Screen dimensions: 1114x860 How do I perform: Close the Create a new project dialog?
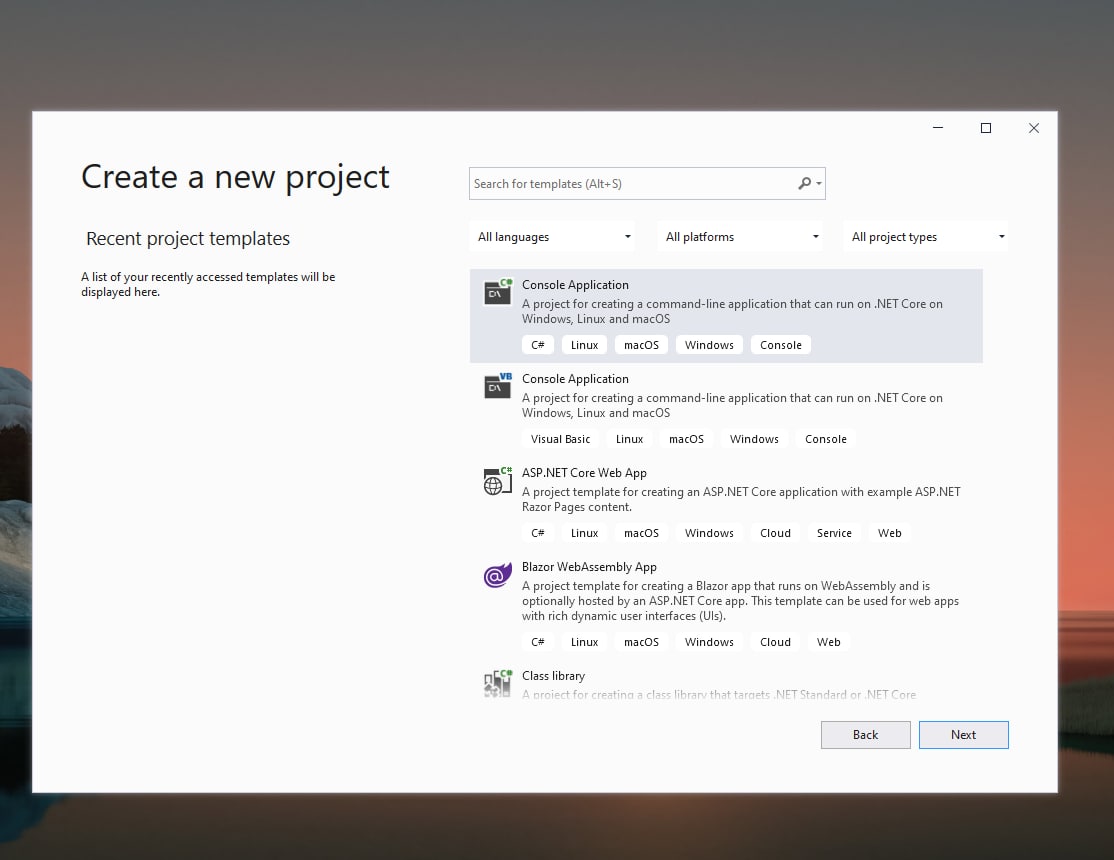(x=1034, y=128)
